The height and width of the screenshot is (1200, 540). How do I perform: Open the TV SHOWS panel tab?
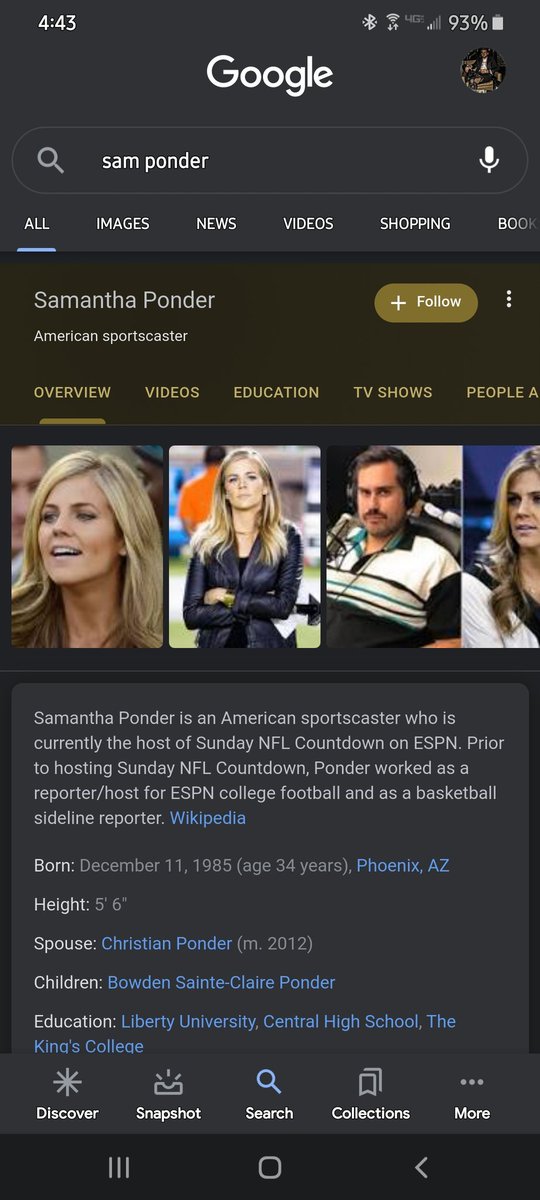click(x=393, y=392)
